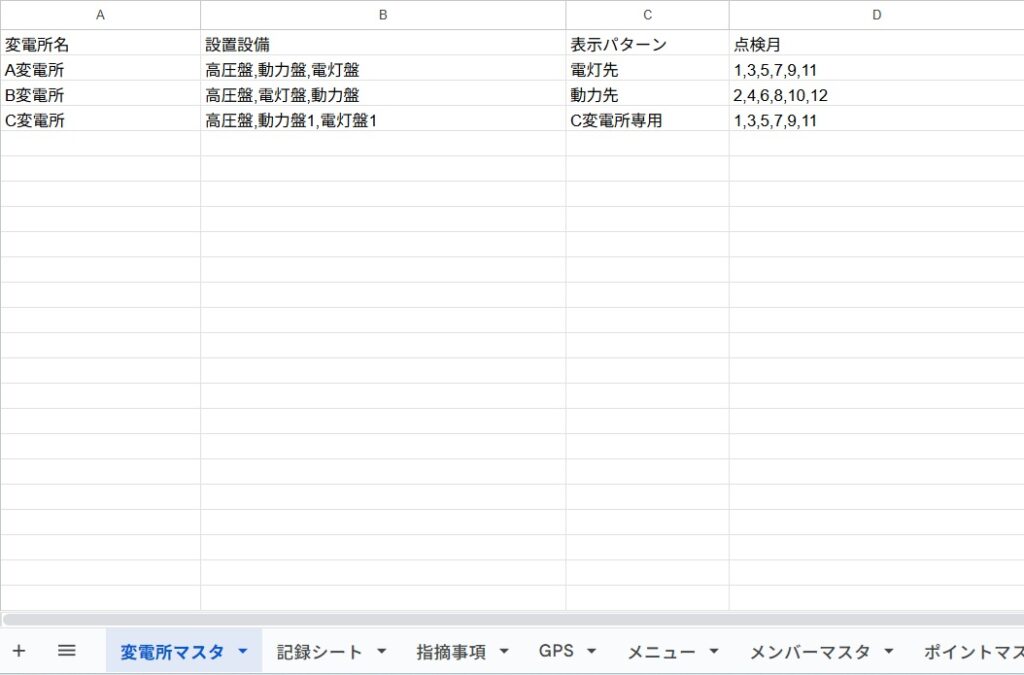Select the メンバーマスタ sheet tab
This screenshot has height=675, width=1024.
coord(808,652)
